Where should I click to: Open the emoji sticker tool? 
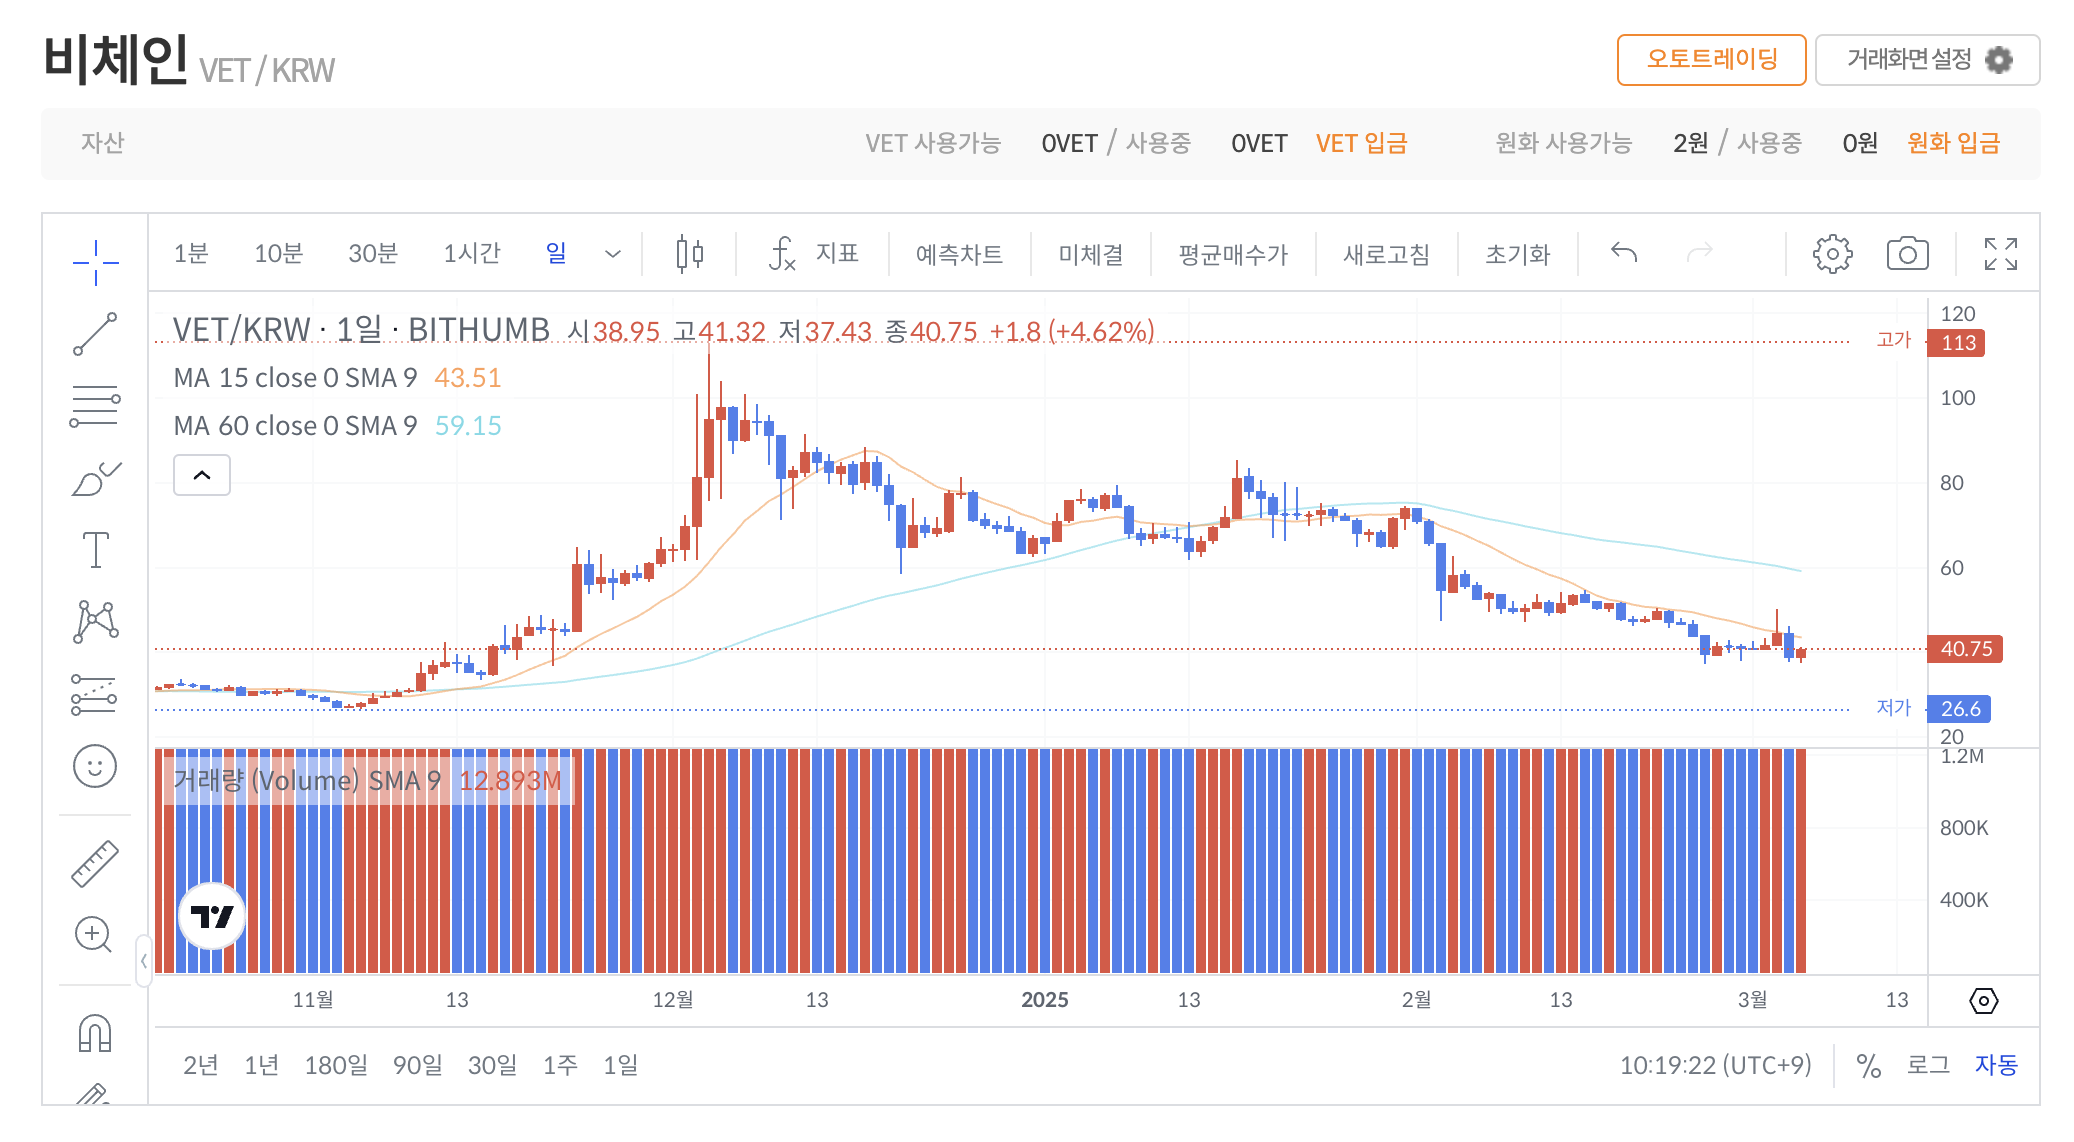[95, 767]
